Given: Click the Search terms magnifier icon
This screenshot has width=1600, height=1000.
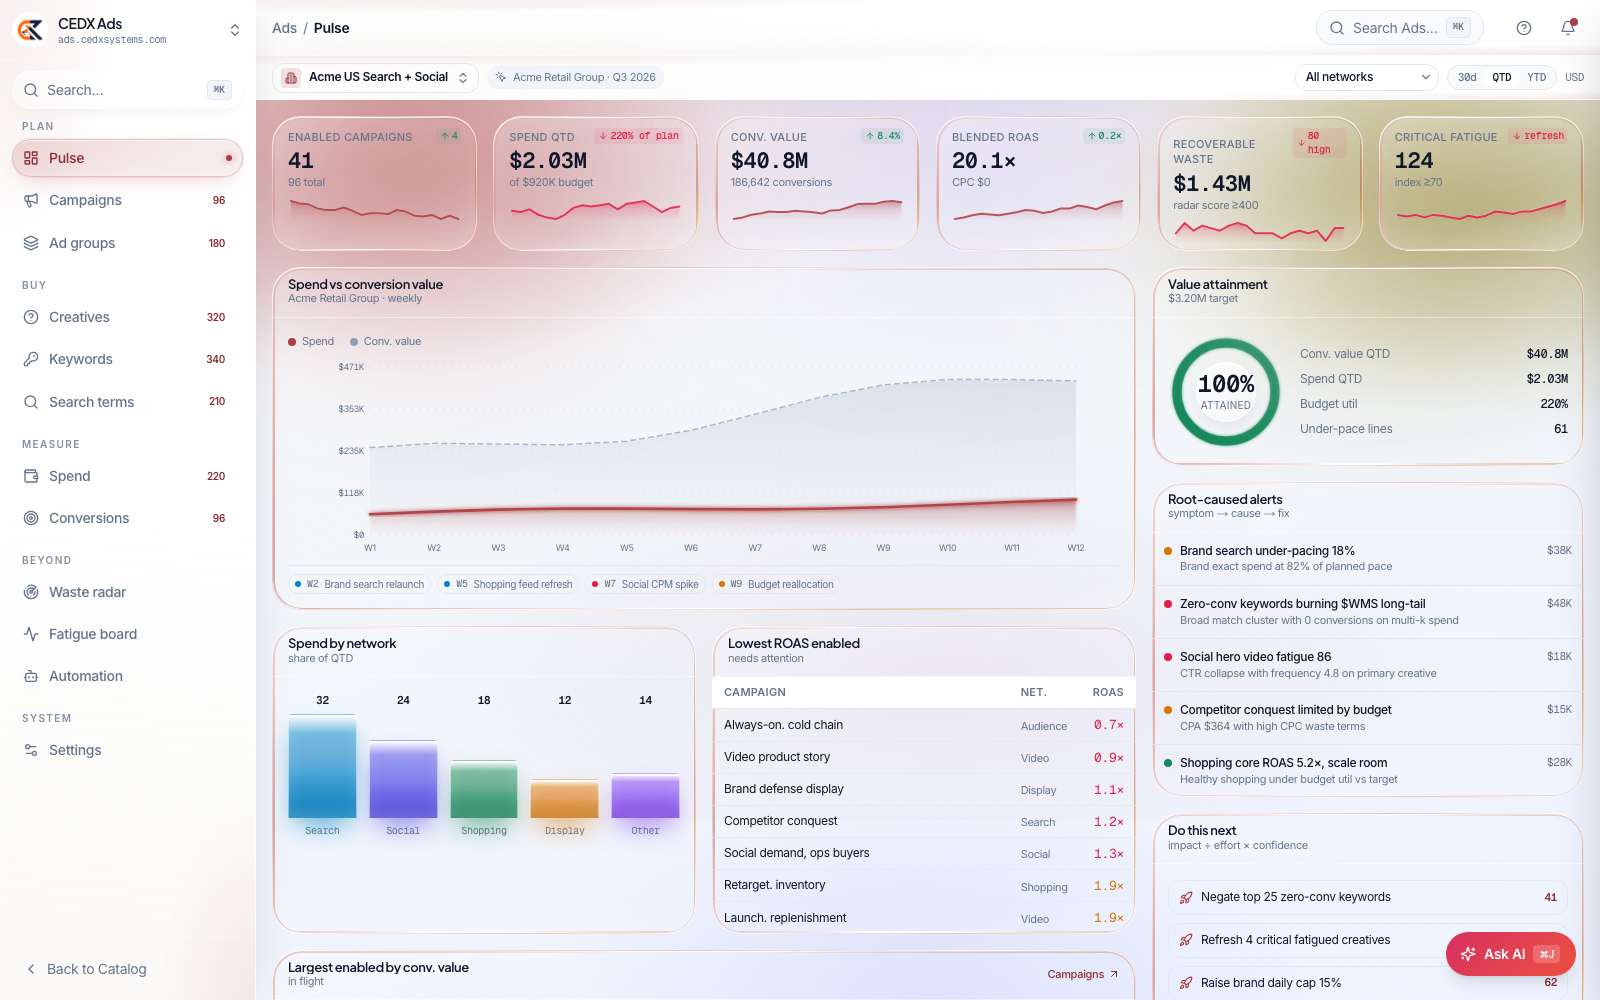Looking at the screenshot, I should click(x=31, y=402).
